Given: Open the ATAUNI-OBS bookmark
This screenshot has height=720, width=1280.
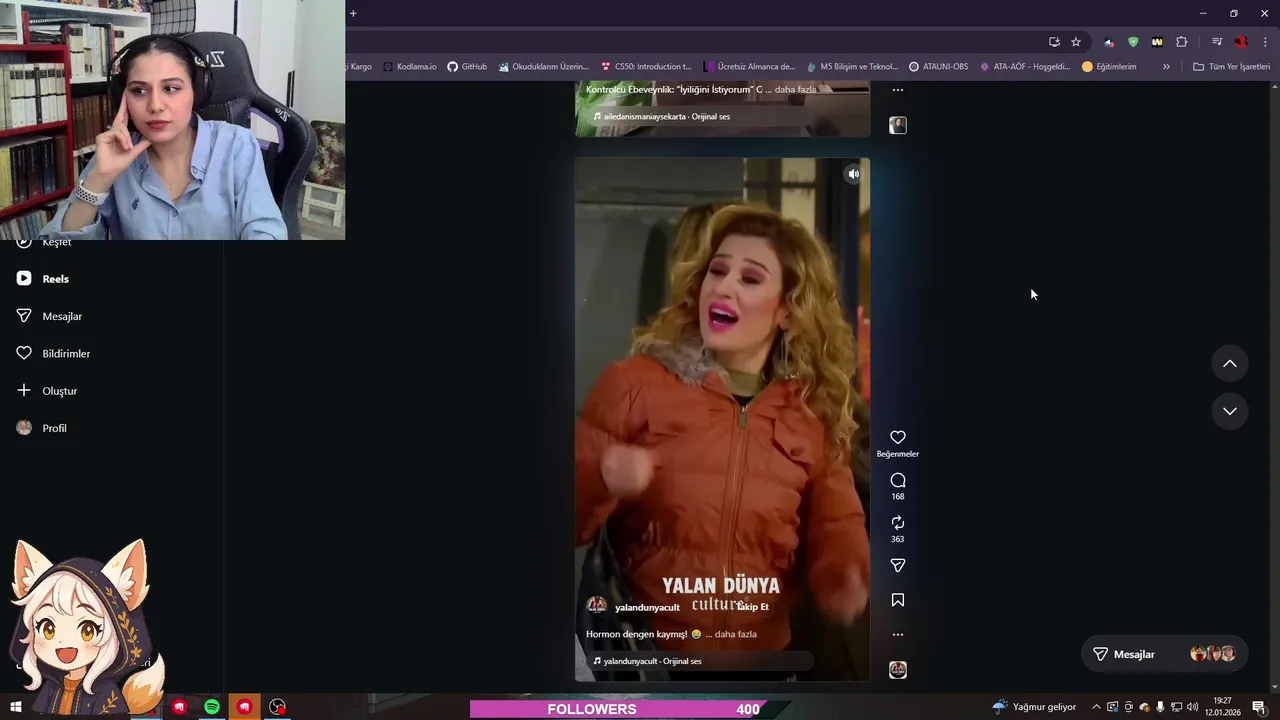Looking at the screenshot, I should click(938, 67).
